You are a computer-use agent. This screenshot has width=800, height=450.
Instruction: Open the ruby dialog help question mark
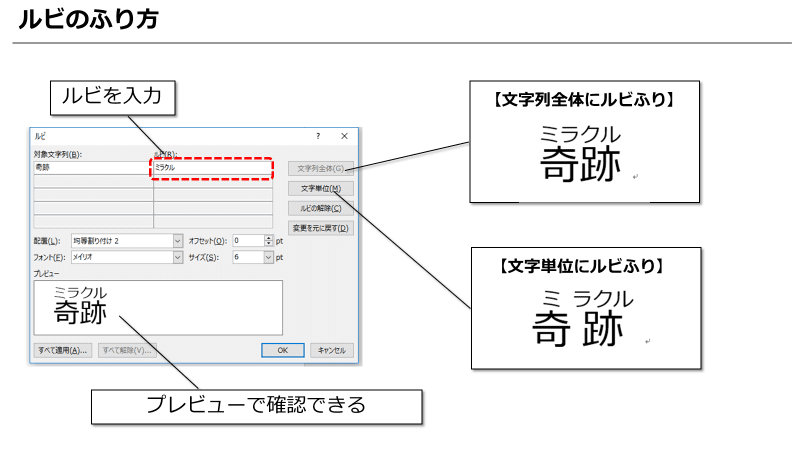tap(318, 136)
